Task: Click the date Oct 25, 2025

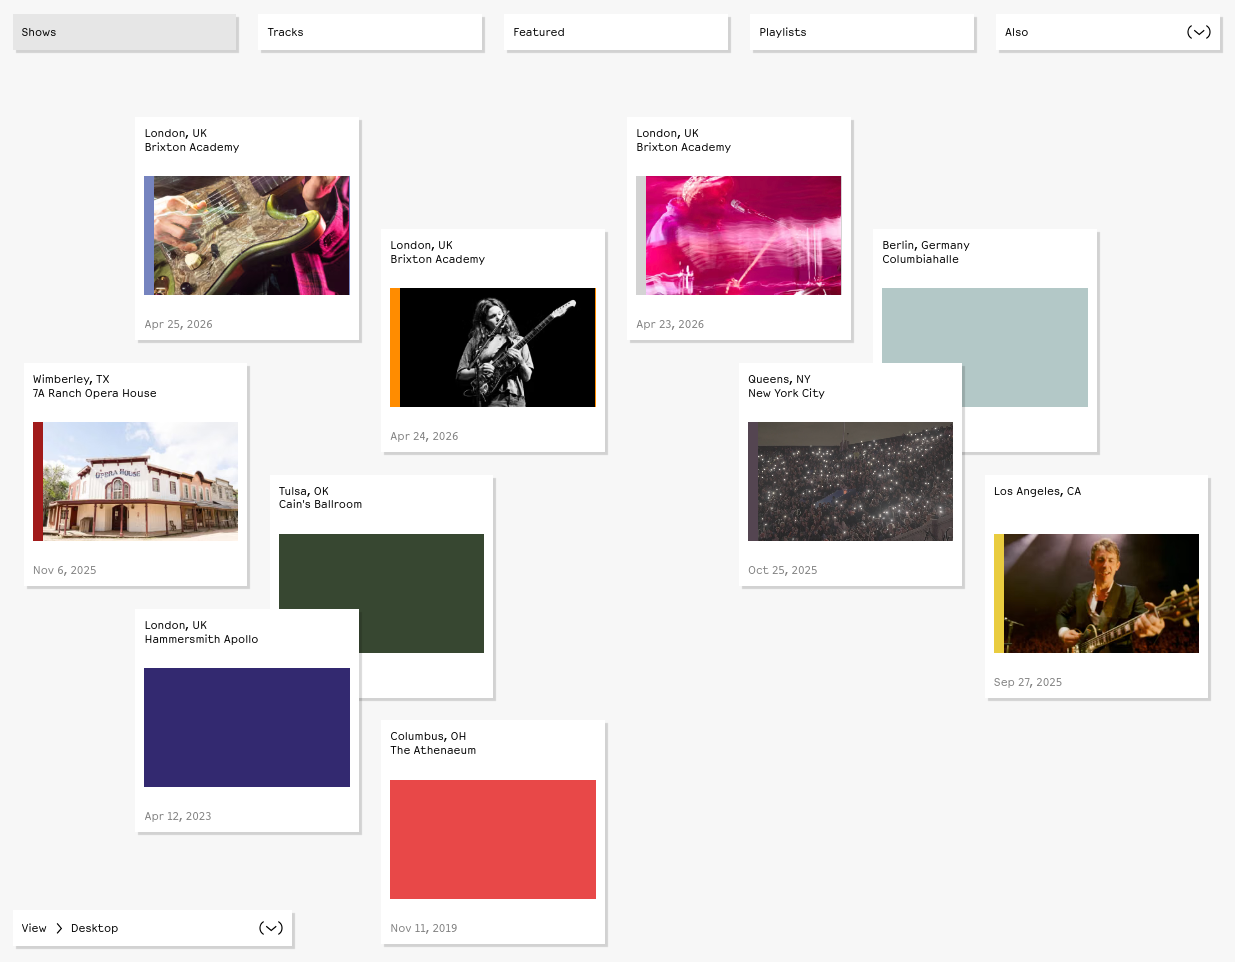Action: pos(783,570)
